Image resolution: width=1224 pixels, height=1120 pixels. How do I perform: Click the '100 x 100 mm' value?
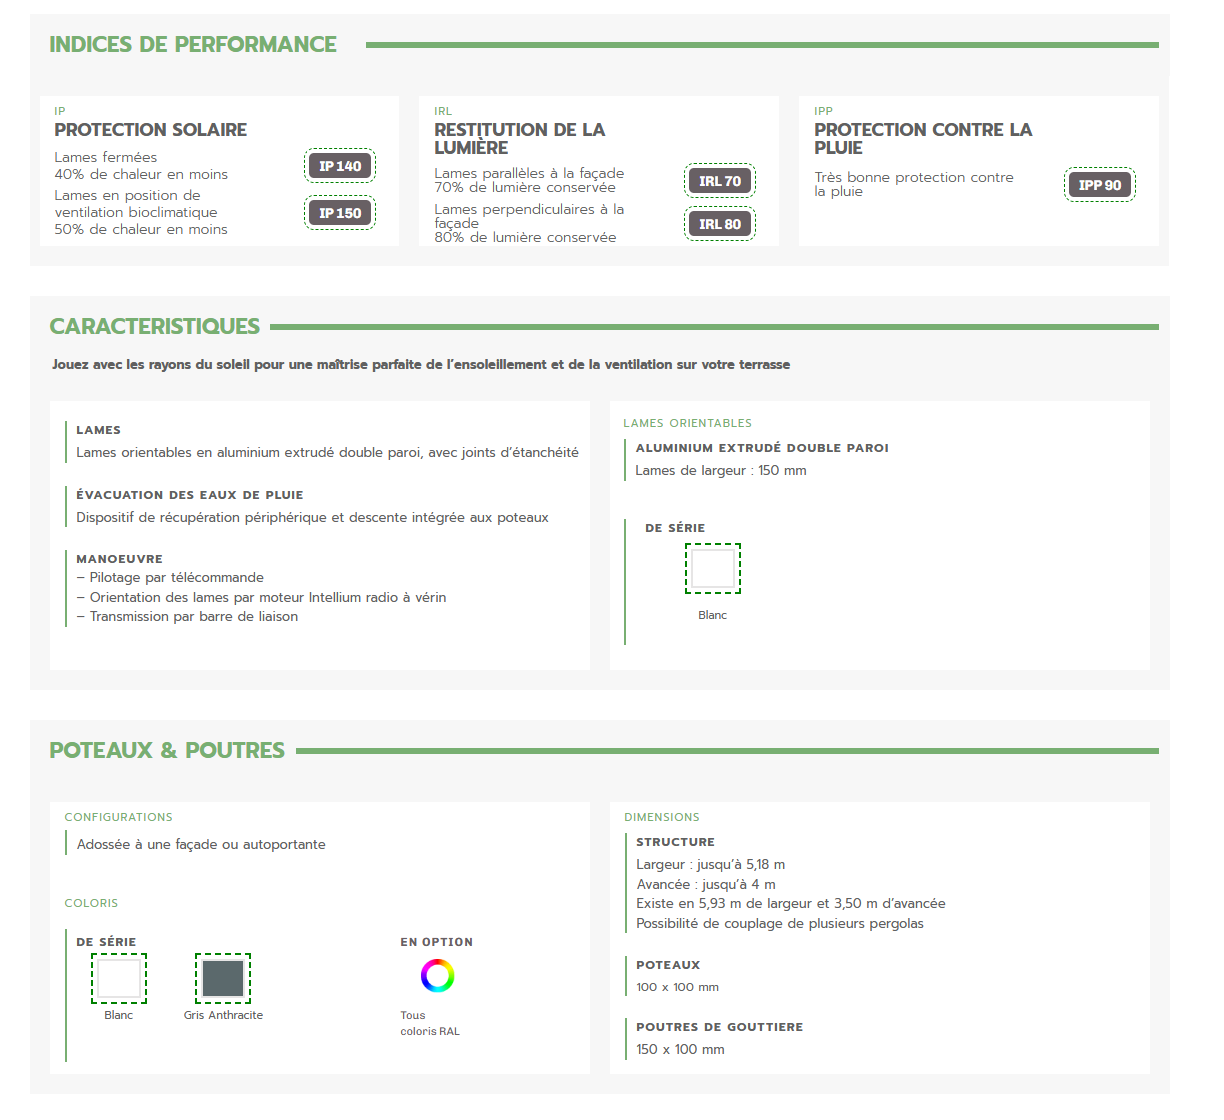tap(678, 987)
